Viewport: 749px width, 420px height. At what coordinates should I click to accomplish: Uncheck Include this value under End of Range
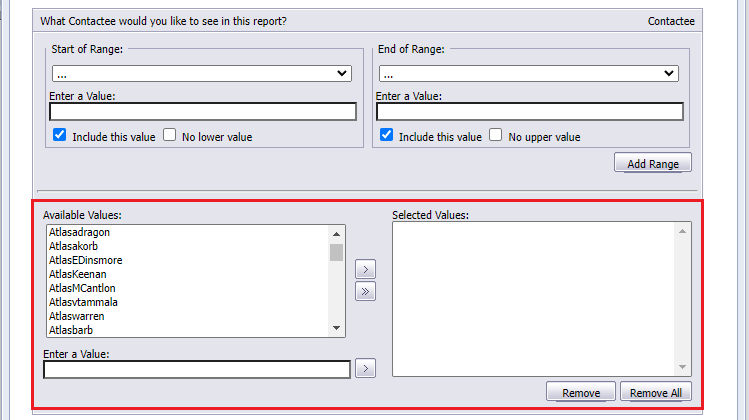386,135
